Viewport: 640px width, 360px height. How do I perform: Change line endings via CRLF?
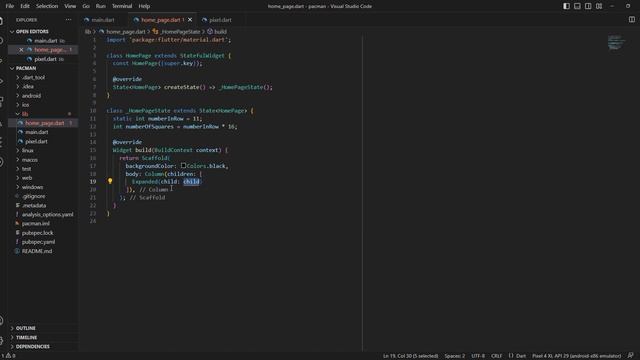click(497, 356)
